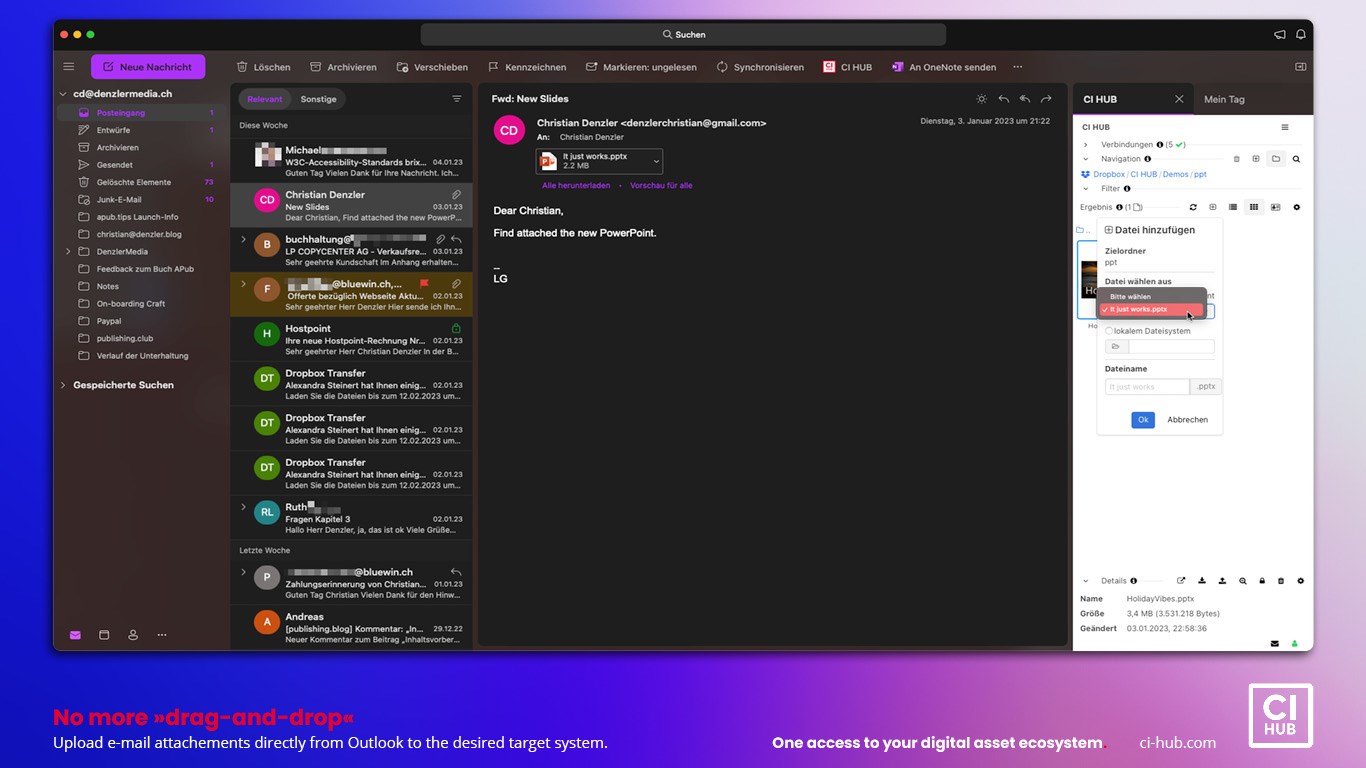Screen dimensions: 1366x768
Task: Collapse the cd@denzlermedia.ch account tree
Action: pyautogui.click(x=64, y=94)
